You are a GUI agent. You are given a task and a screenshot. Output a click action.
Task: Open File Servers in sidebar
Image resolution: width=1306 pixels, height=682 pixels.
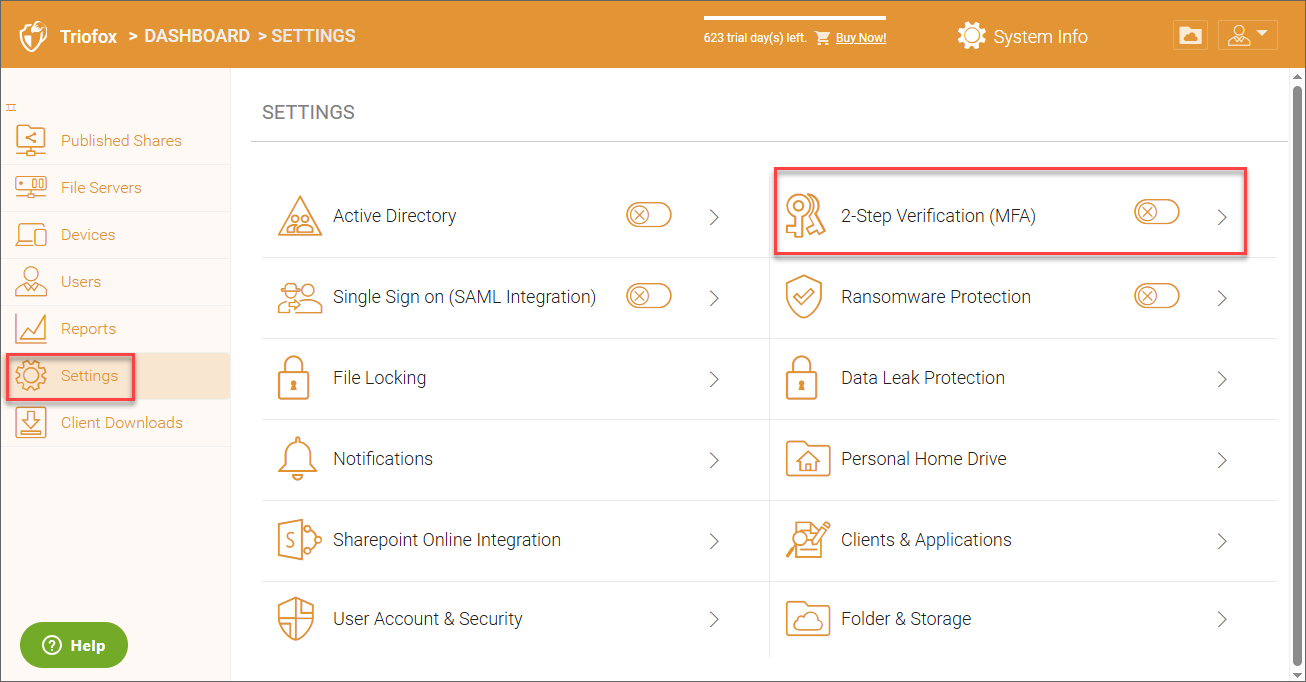click(115, 188)
